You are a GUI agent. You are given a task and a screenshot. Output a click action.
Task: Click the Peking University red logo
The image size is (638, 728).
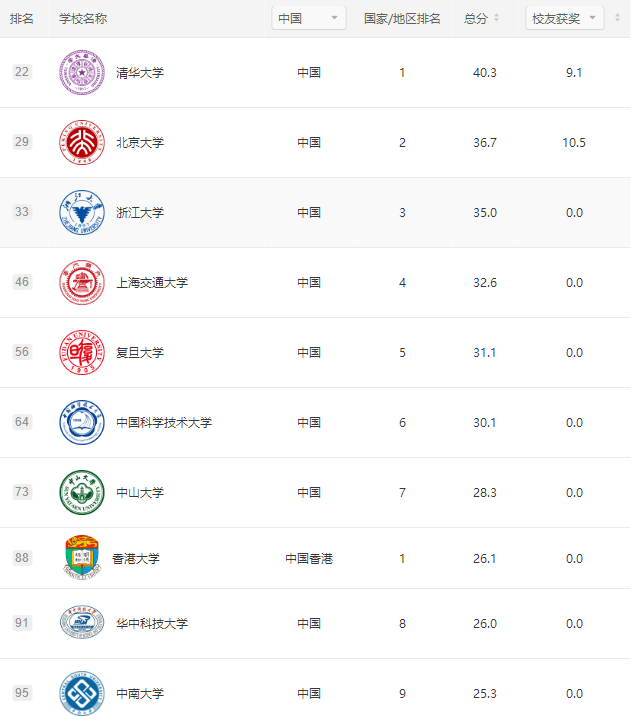coord(81,142)
